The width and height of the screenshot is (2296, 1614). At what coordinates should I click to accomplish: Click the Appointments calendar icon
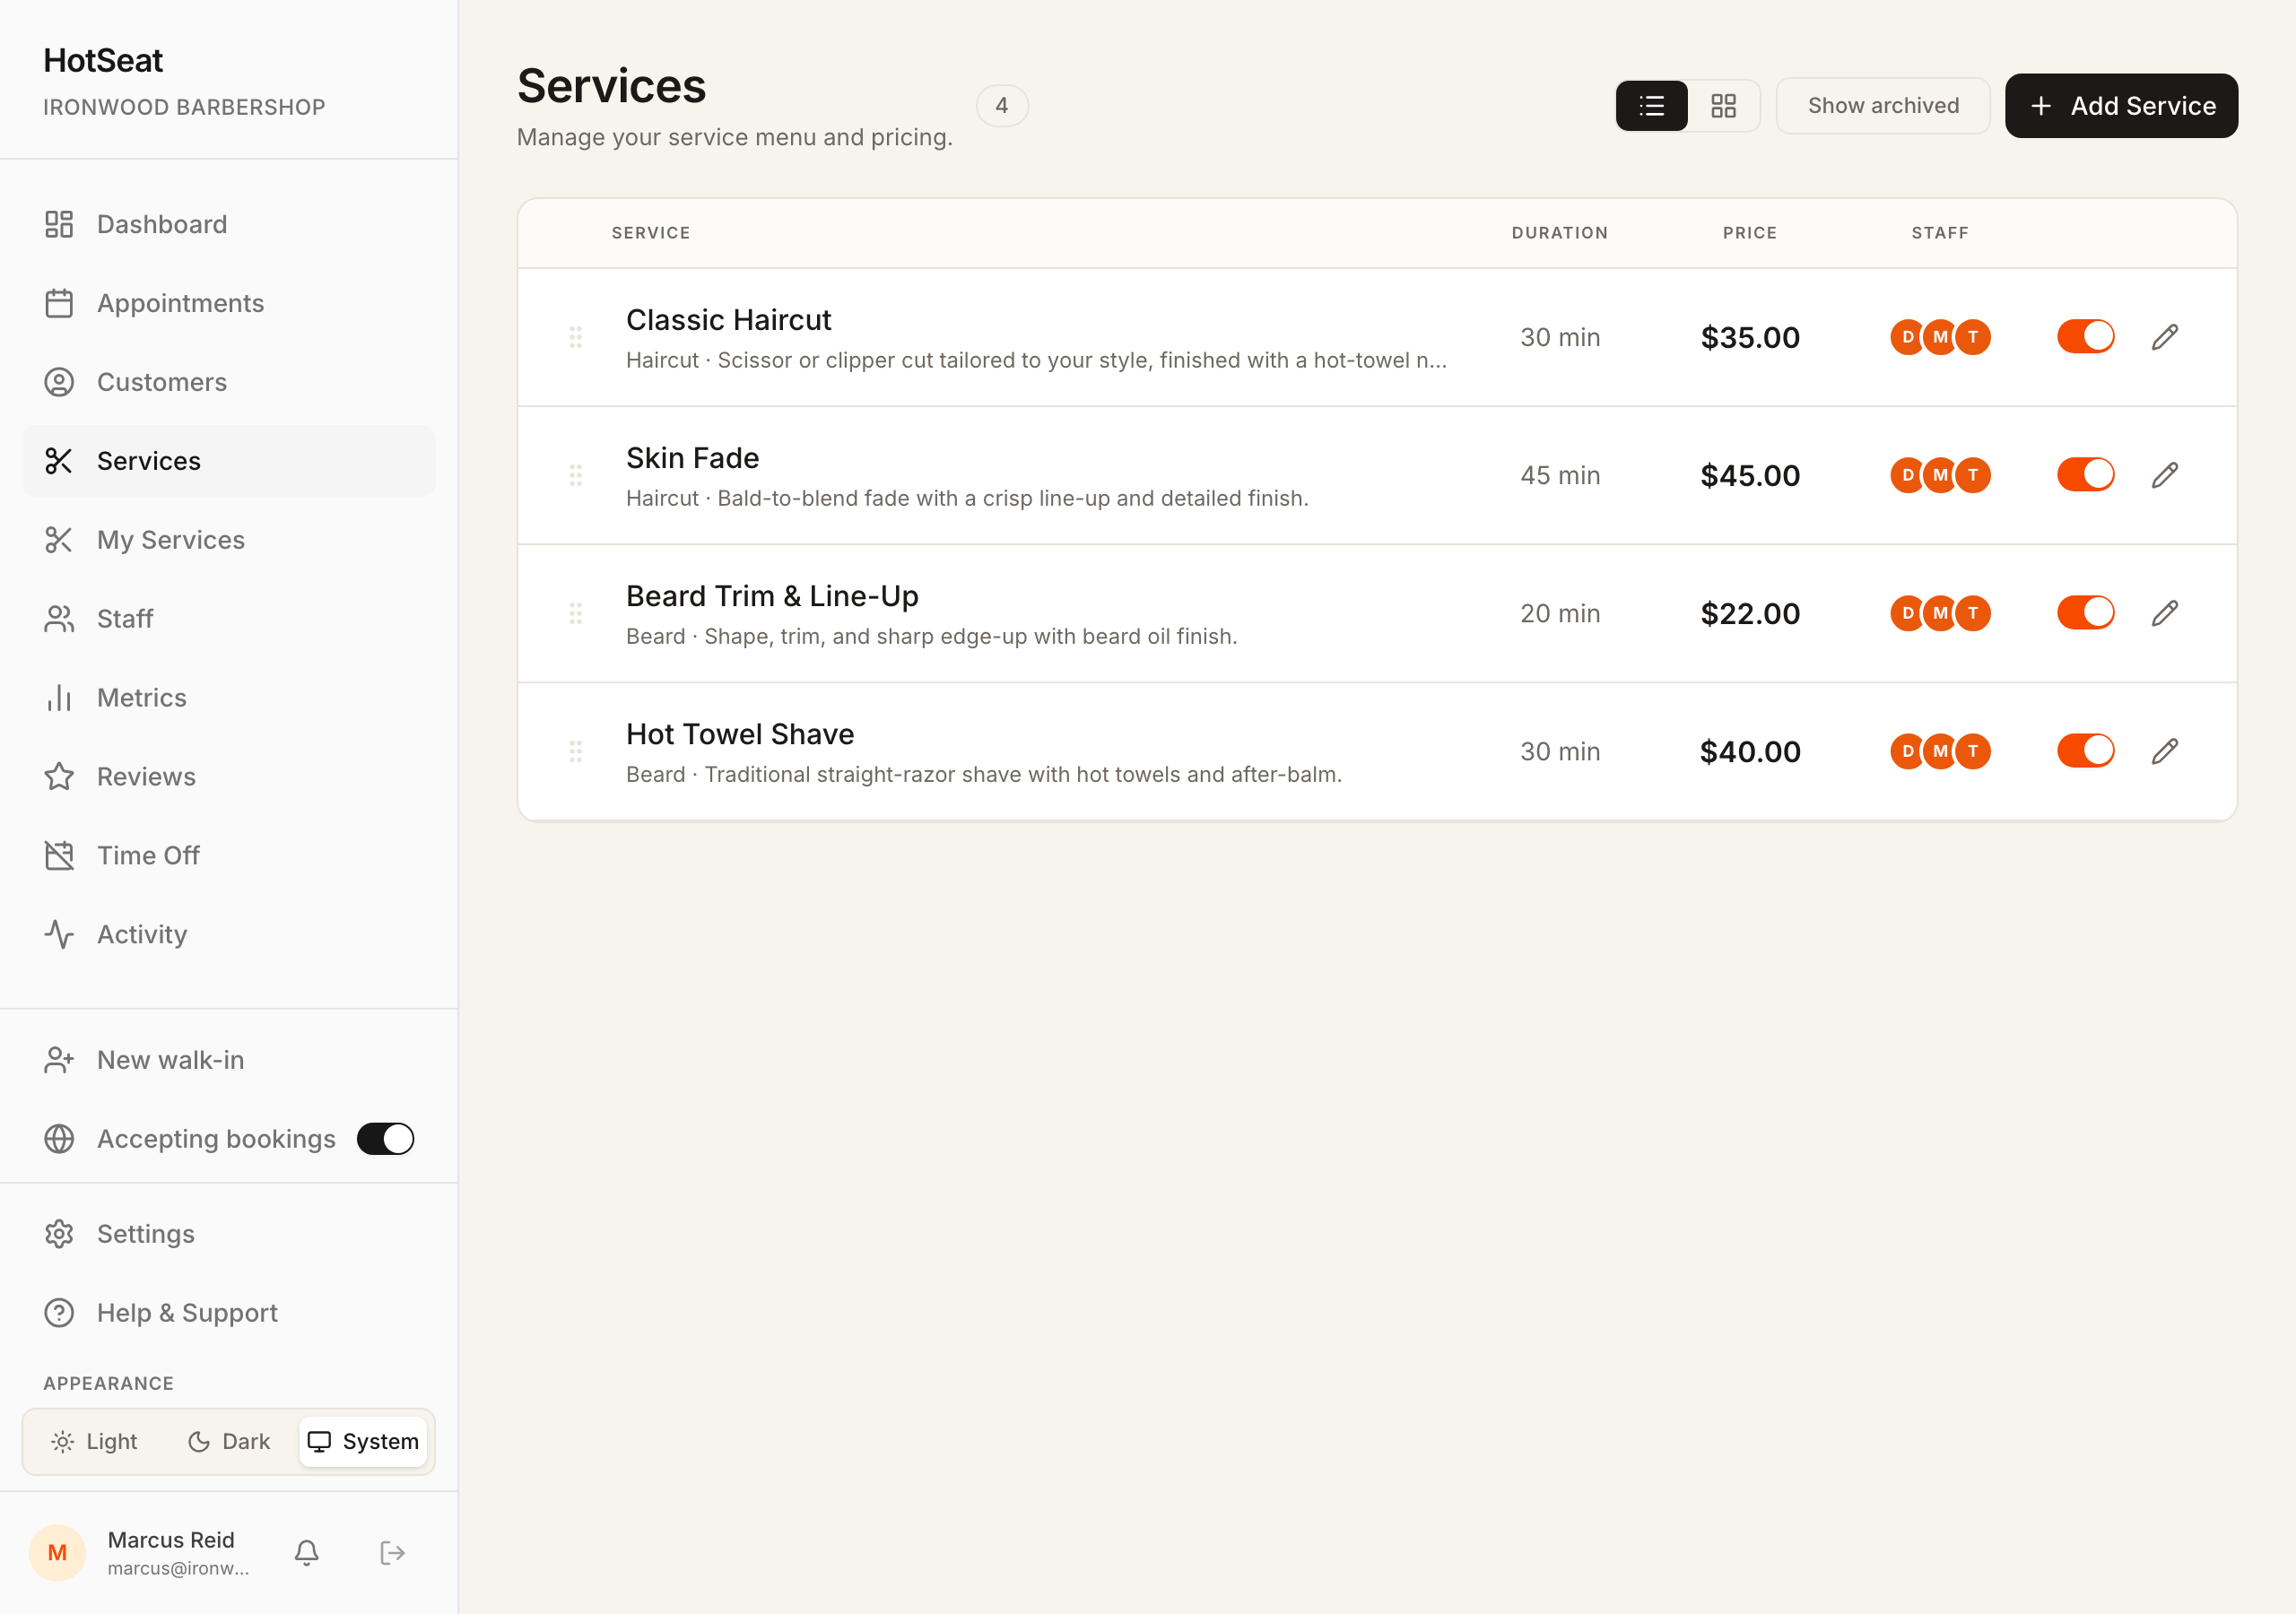59,303
